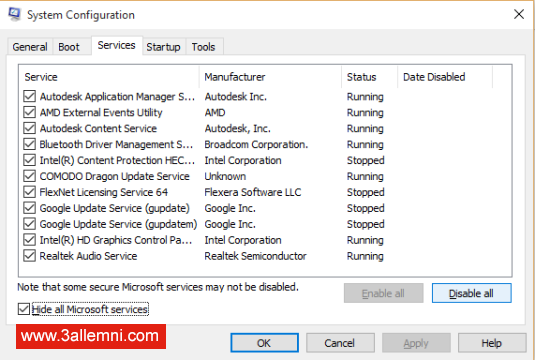Select COMODO Dragon Update Service row text
Viewport: 535px width, 360px height.
tap(115, 176)
